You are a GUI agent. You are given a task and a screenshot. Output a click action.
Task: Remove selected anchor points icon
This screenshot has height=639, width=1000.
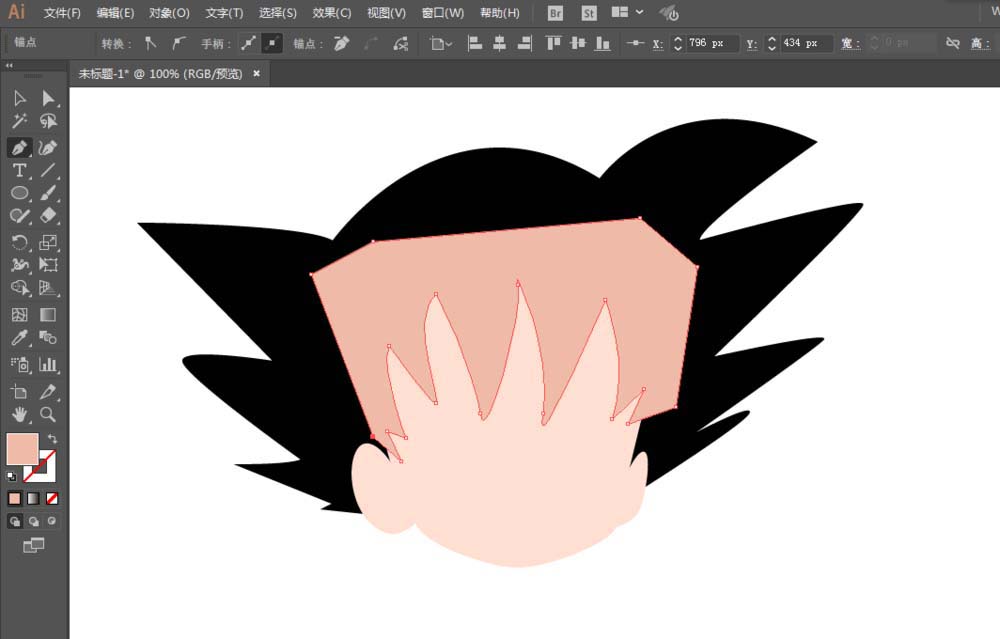[342, 43]
